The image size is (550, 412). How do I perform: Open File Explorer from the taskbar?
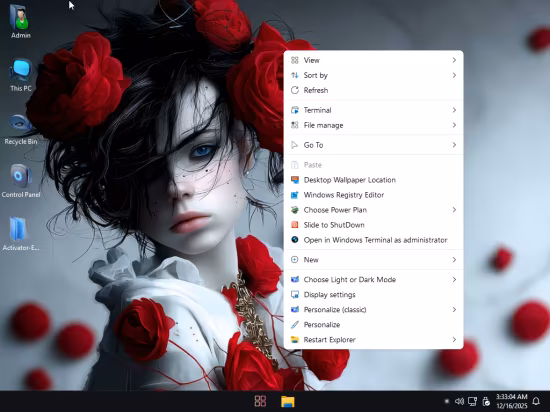288,401
